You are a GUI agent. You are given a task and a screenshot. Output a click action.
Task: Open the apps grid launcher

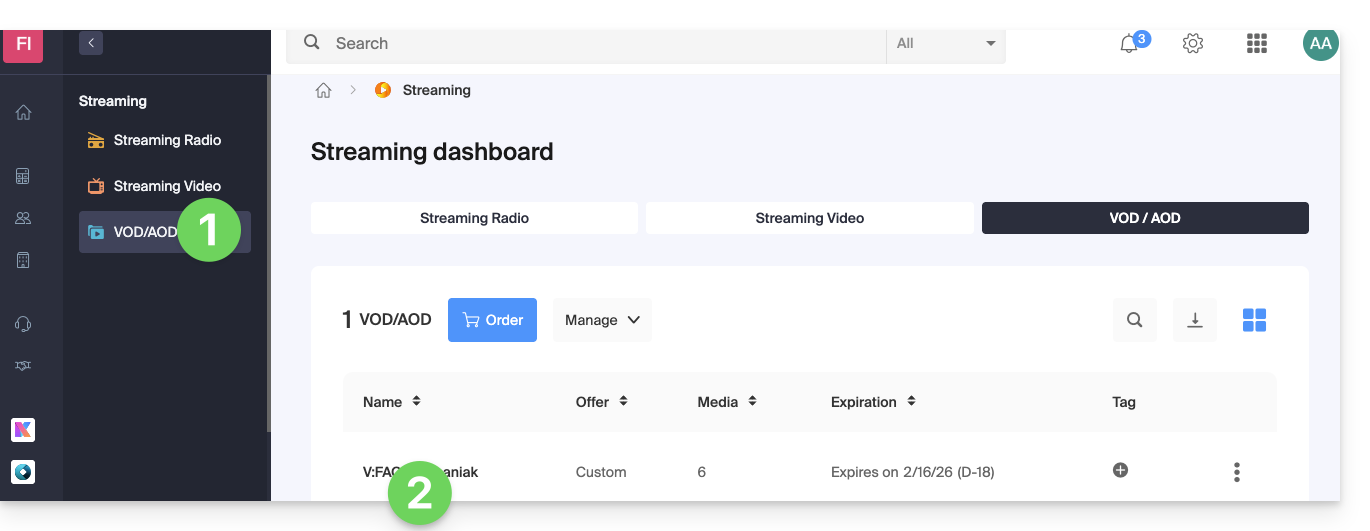1256,44
